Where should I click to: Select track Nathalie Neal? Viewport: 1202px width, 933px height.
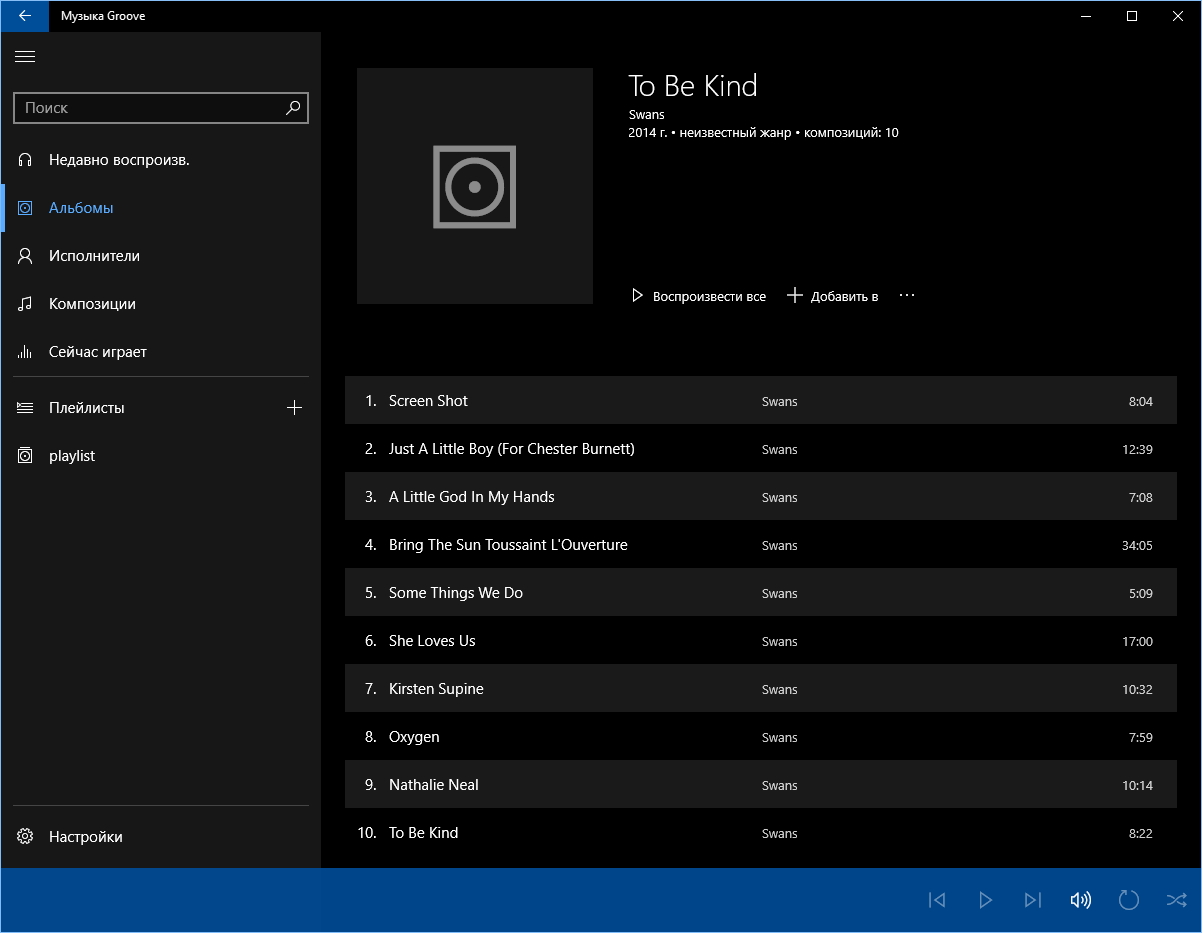click(761, 785)
